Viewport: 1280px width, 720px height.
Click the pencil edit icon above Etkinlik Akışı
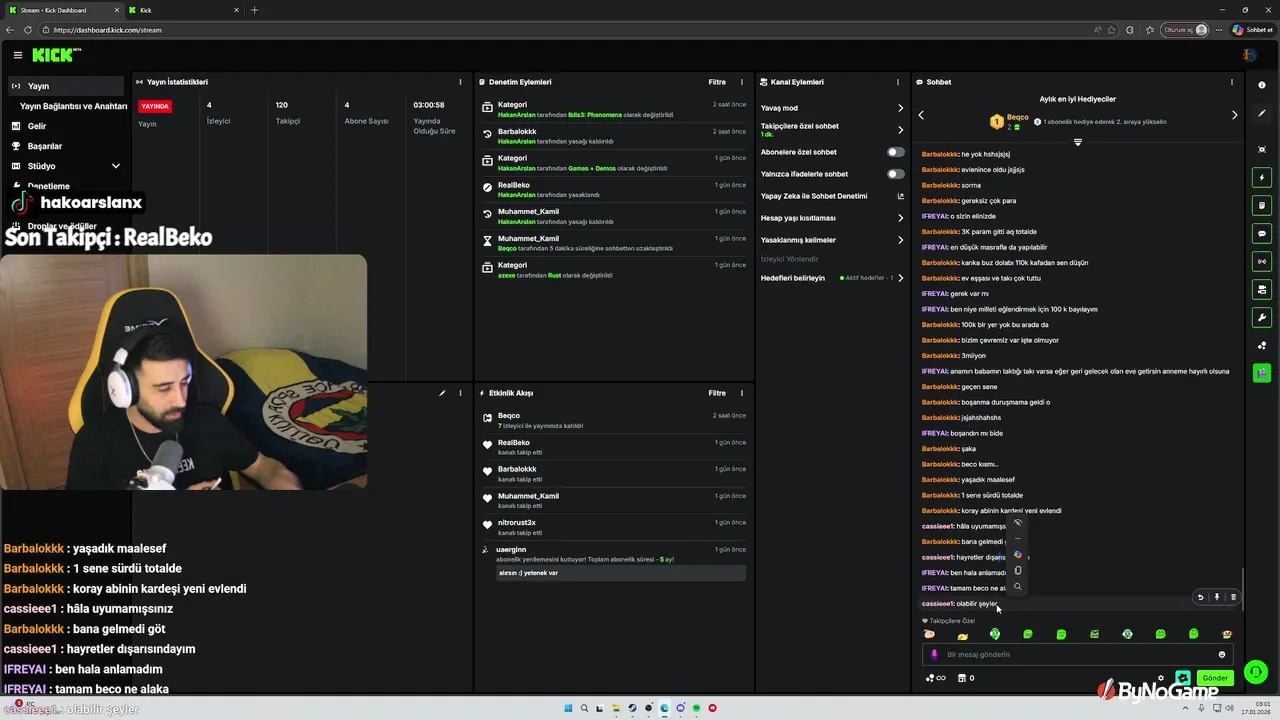pos(442,393)
